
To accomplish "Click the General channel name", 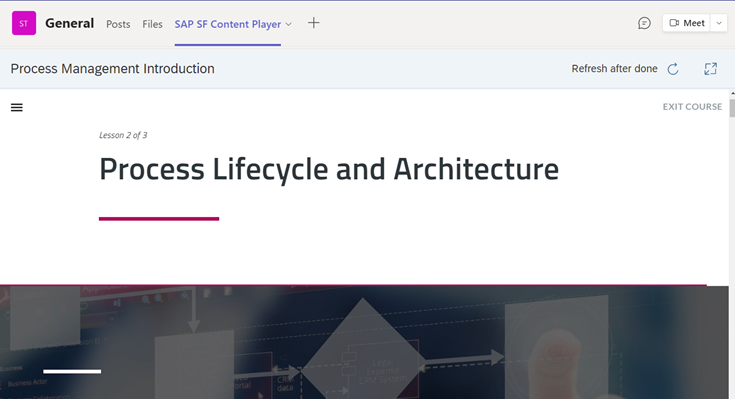I will pos(69,23).
